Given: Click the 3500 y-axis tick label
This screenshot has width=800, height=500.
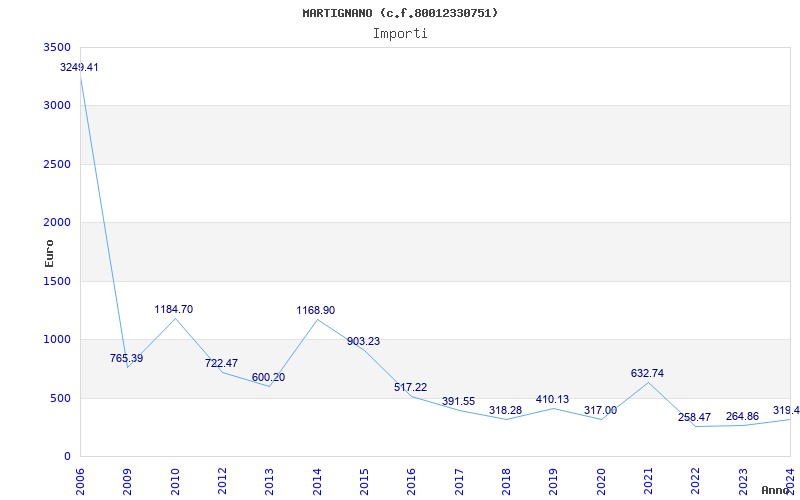Looking at the screenshot, I should point(57,47).
